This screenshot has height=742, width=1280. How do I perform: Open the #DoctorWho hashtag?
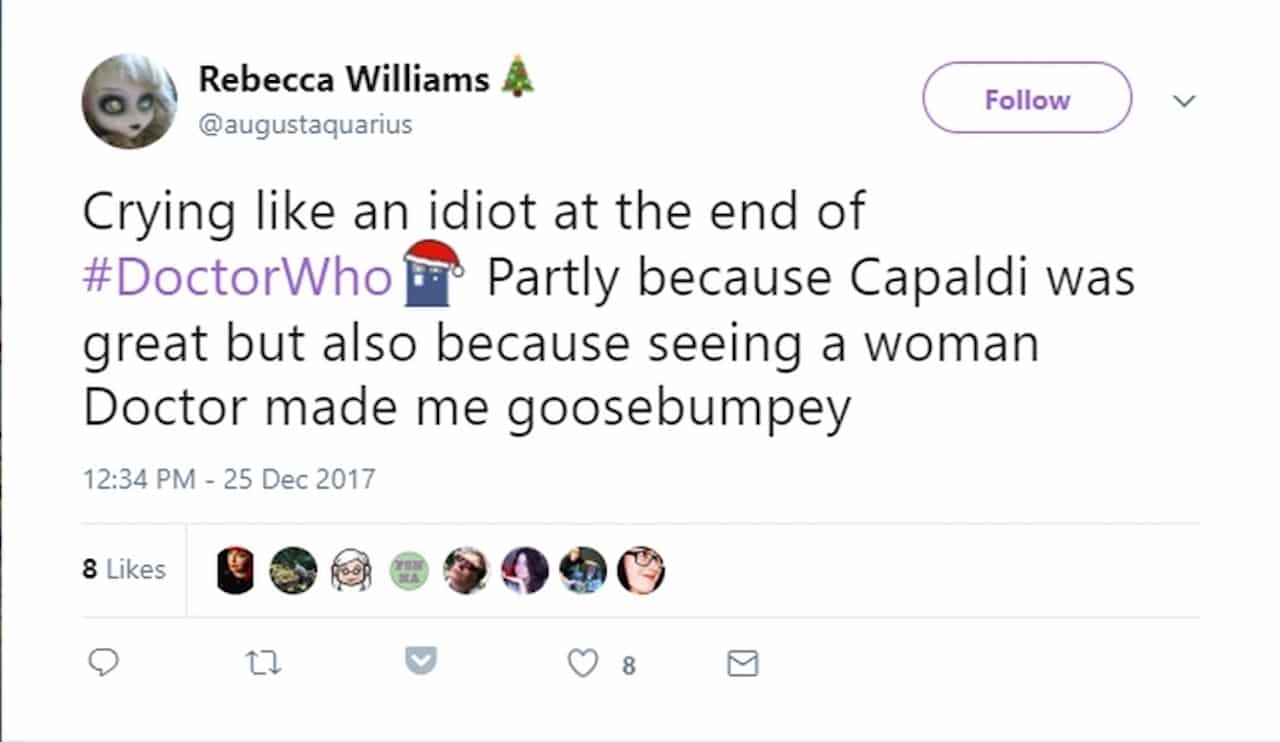tap(236, 278)
